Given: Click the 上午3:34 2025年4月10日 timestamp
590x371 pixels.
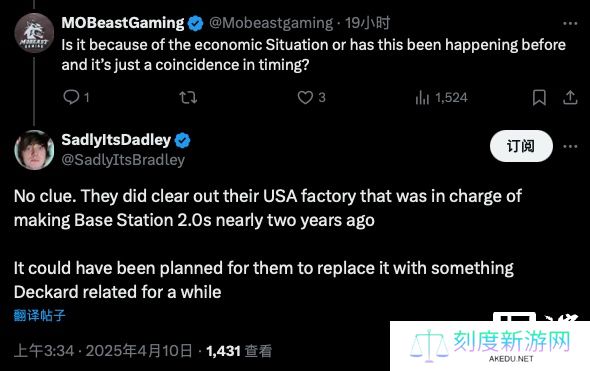Looking at the screenshot, I should [103, 351].
